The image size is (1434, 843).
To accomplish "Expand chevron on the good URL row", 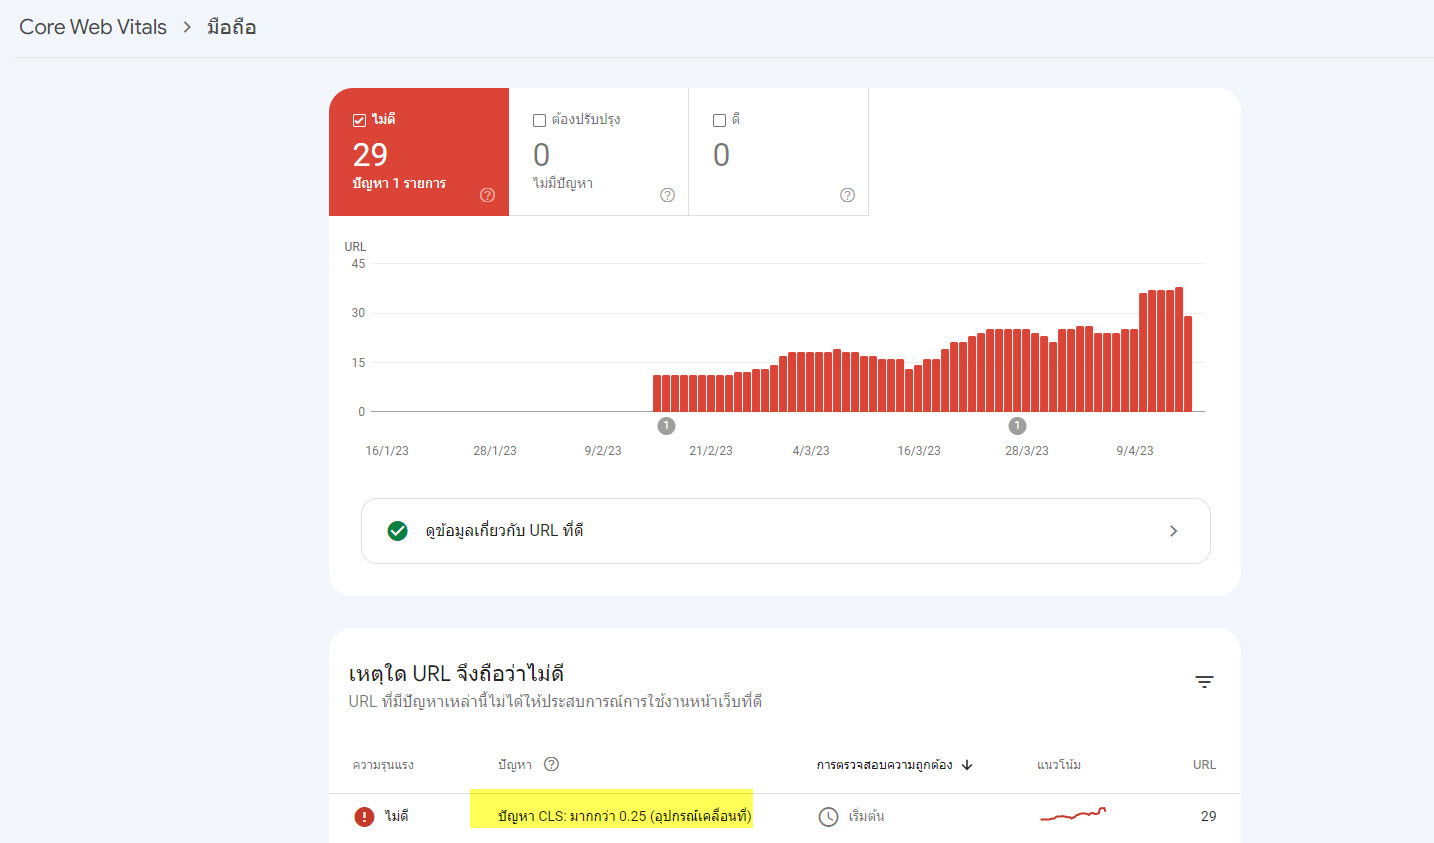I will click(1173, 531).
